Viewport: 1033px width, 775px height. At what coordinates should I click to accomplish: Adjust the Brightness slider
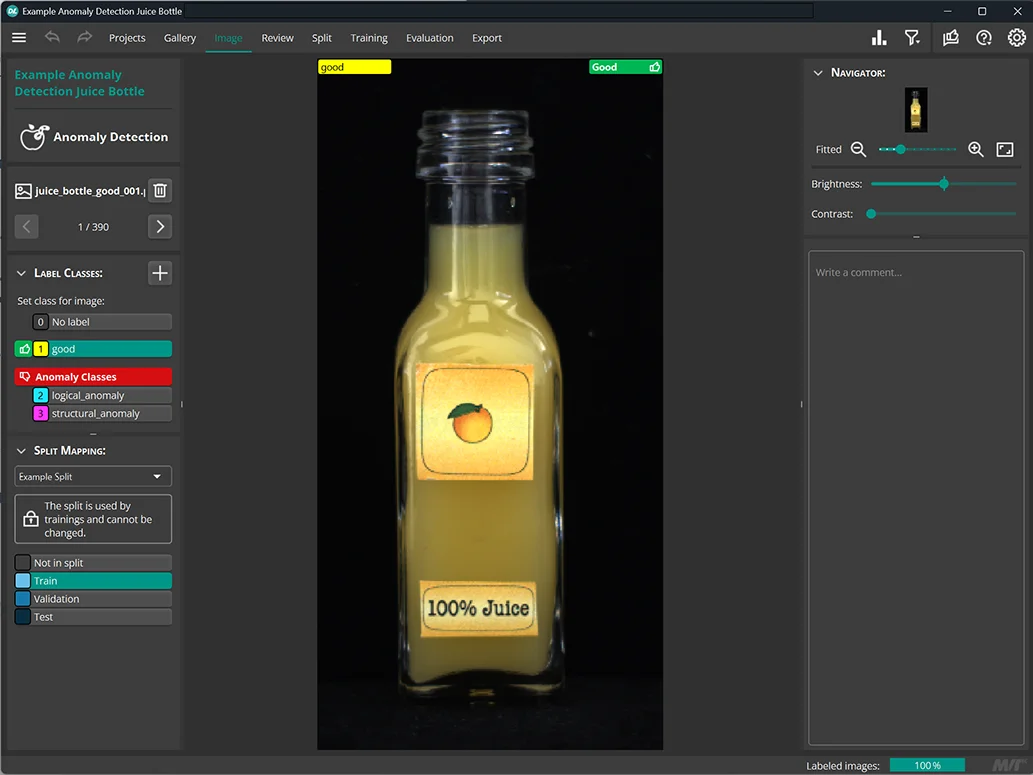click(x=943, y=184)
